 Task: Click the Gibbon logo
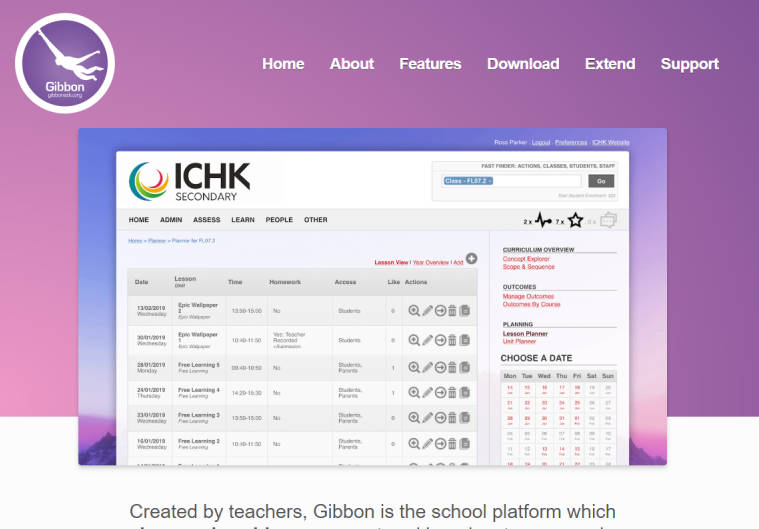pyautogui.click(x=65, y=63)
